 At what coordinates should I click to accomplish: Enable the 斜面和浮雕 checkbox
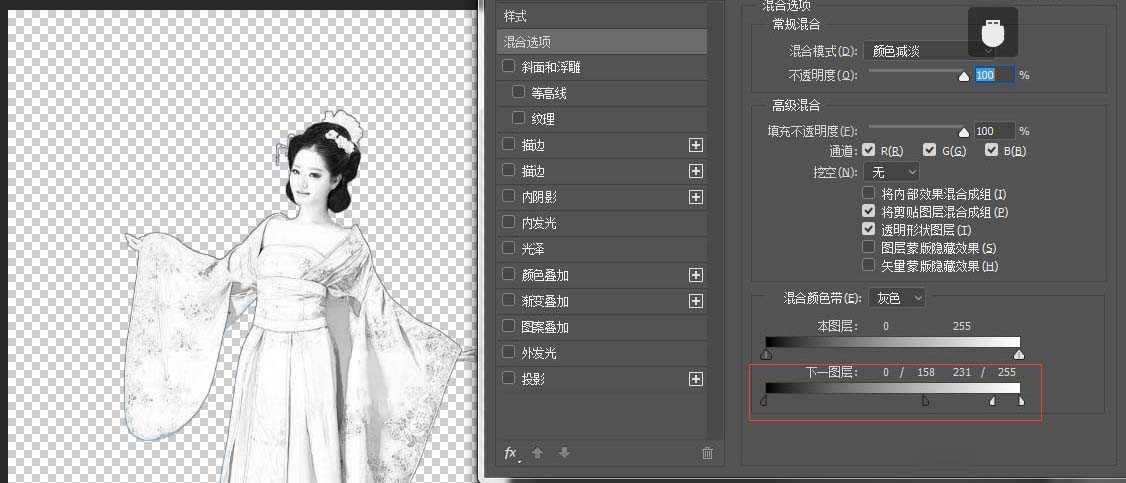click(508, 66)
